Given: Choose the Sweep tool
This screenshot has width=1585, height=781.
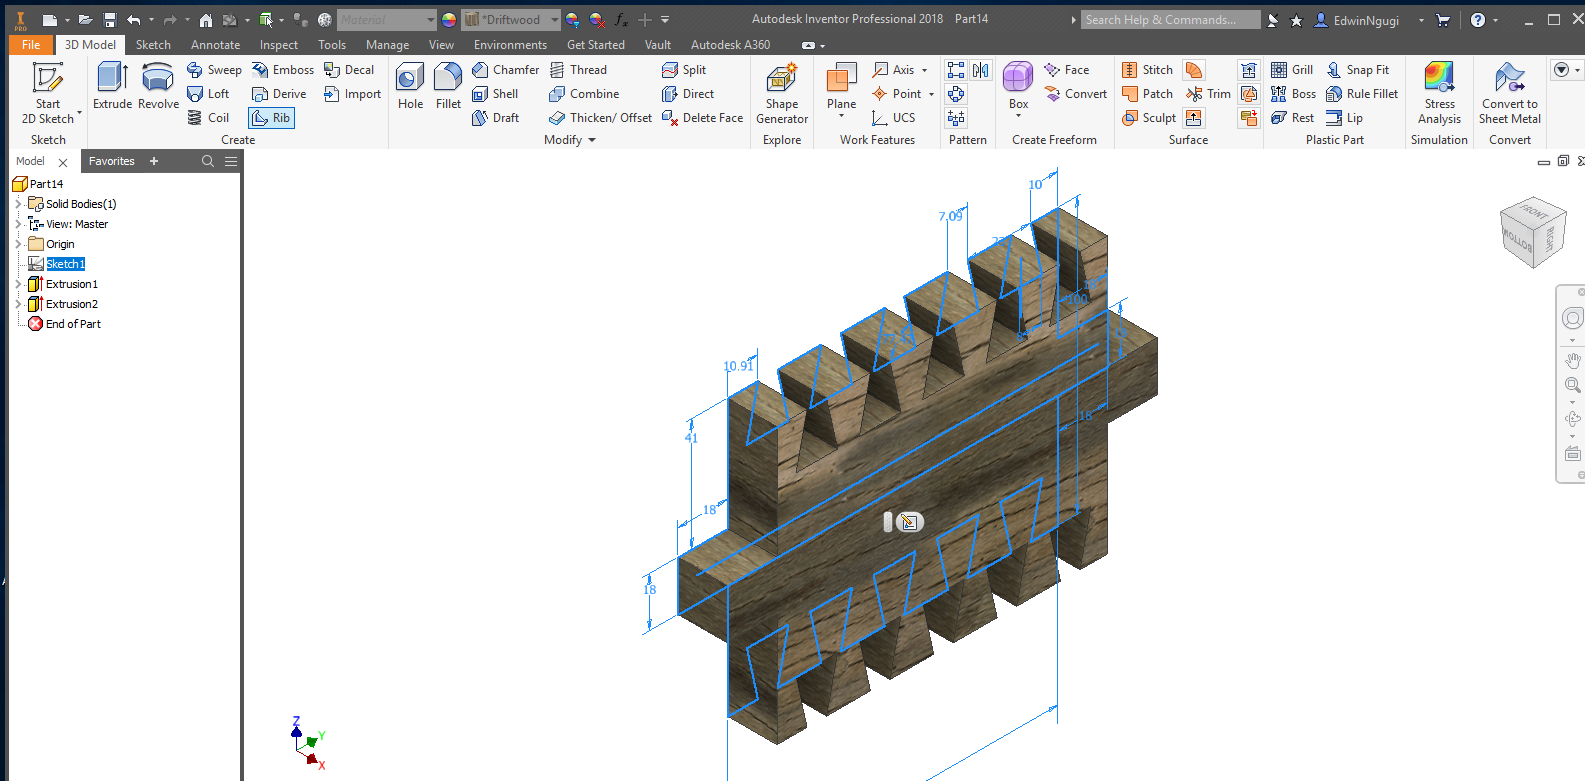Looking at the screenshot, I should click(x=214, y=70).
